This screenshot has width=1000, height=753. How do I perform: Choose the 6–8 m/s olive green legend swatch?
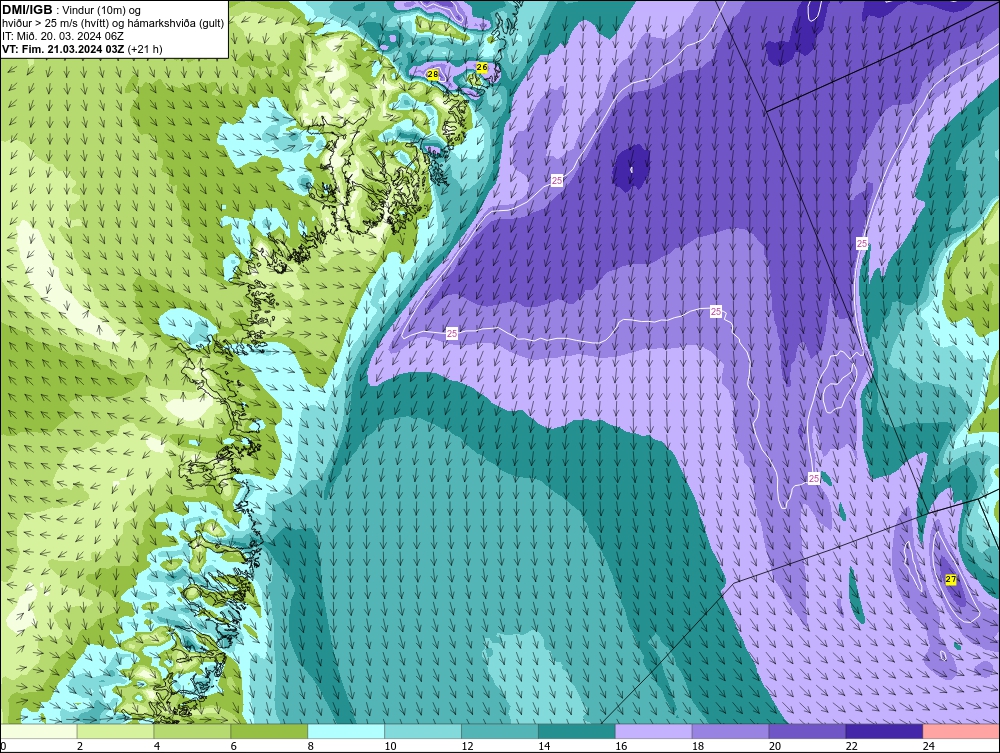[x=269, y=731]
